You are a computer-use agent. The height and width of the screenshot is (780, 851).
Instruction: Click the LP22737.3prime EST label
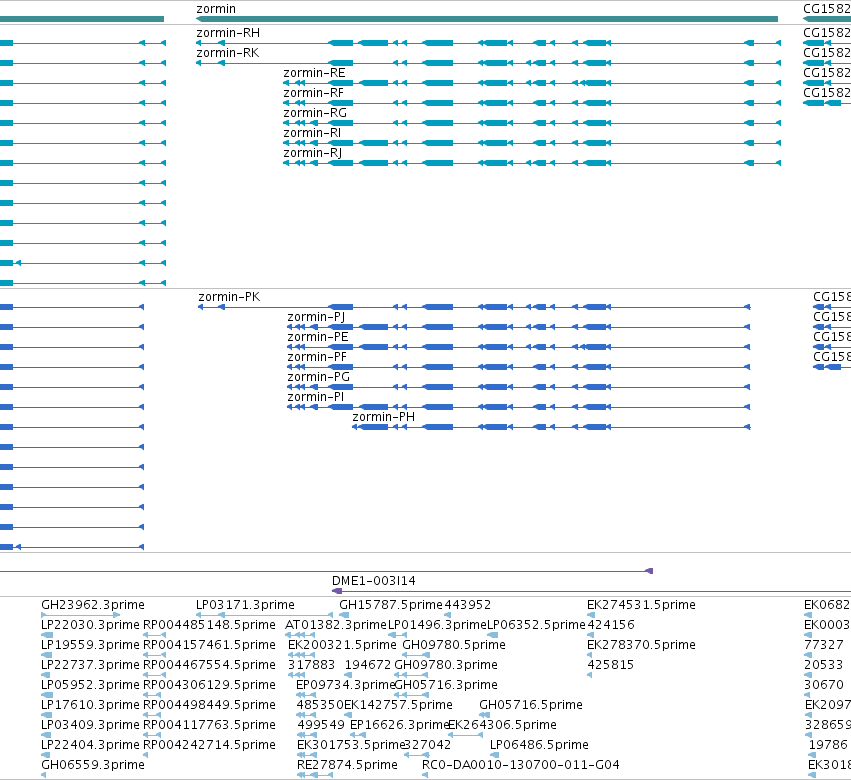[x=90, y=665]
